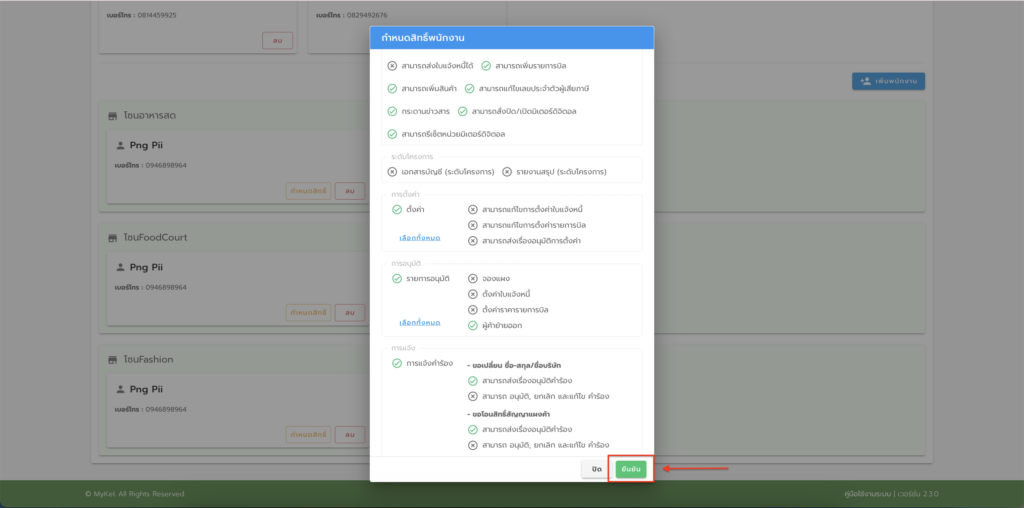Click รายงานสรุป (ระดับโครงการ) cross icon

[x=507, y=172]
